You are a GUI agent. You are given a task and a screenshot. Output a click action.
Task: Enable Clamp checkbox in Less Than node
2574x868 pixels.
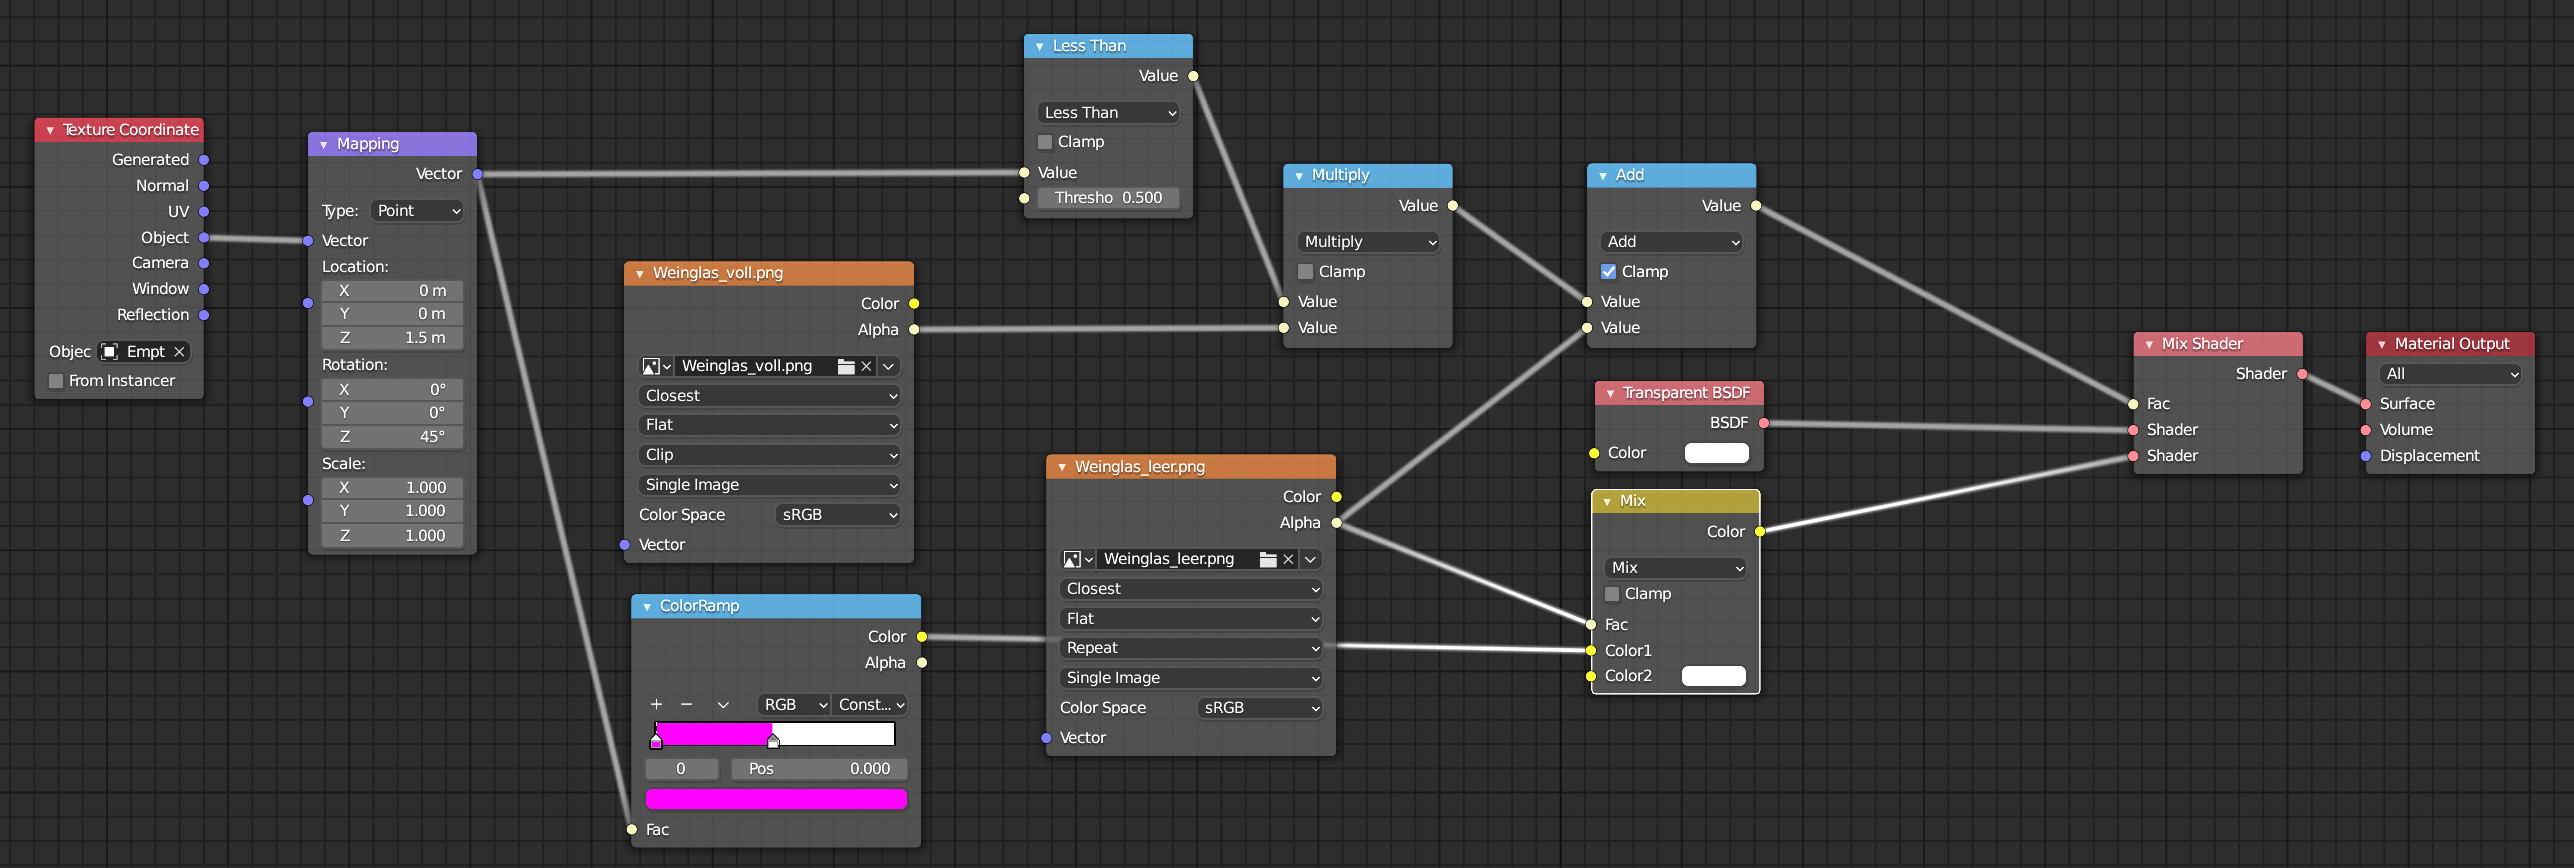click(x=1045, y=142)
